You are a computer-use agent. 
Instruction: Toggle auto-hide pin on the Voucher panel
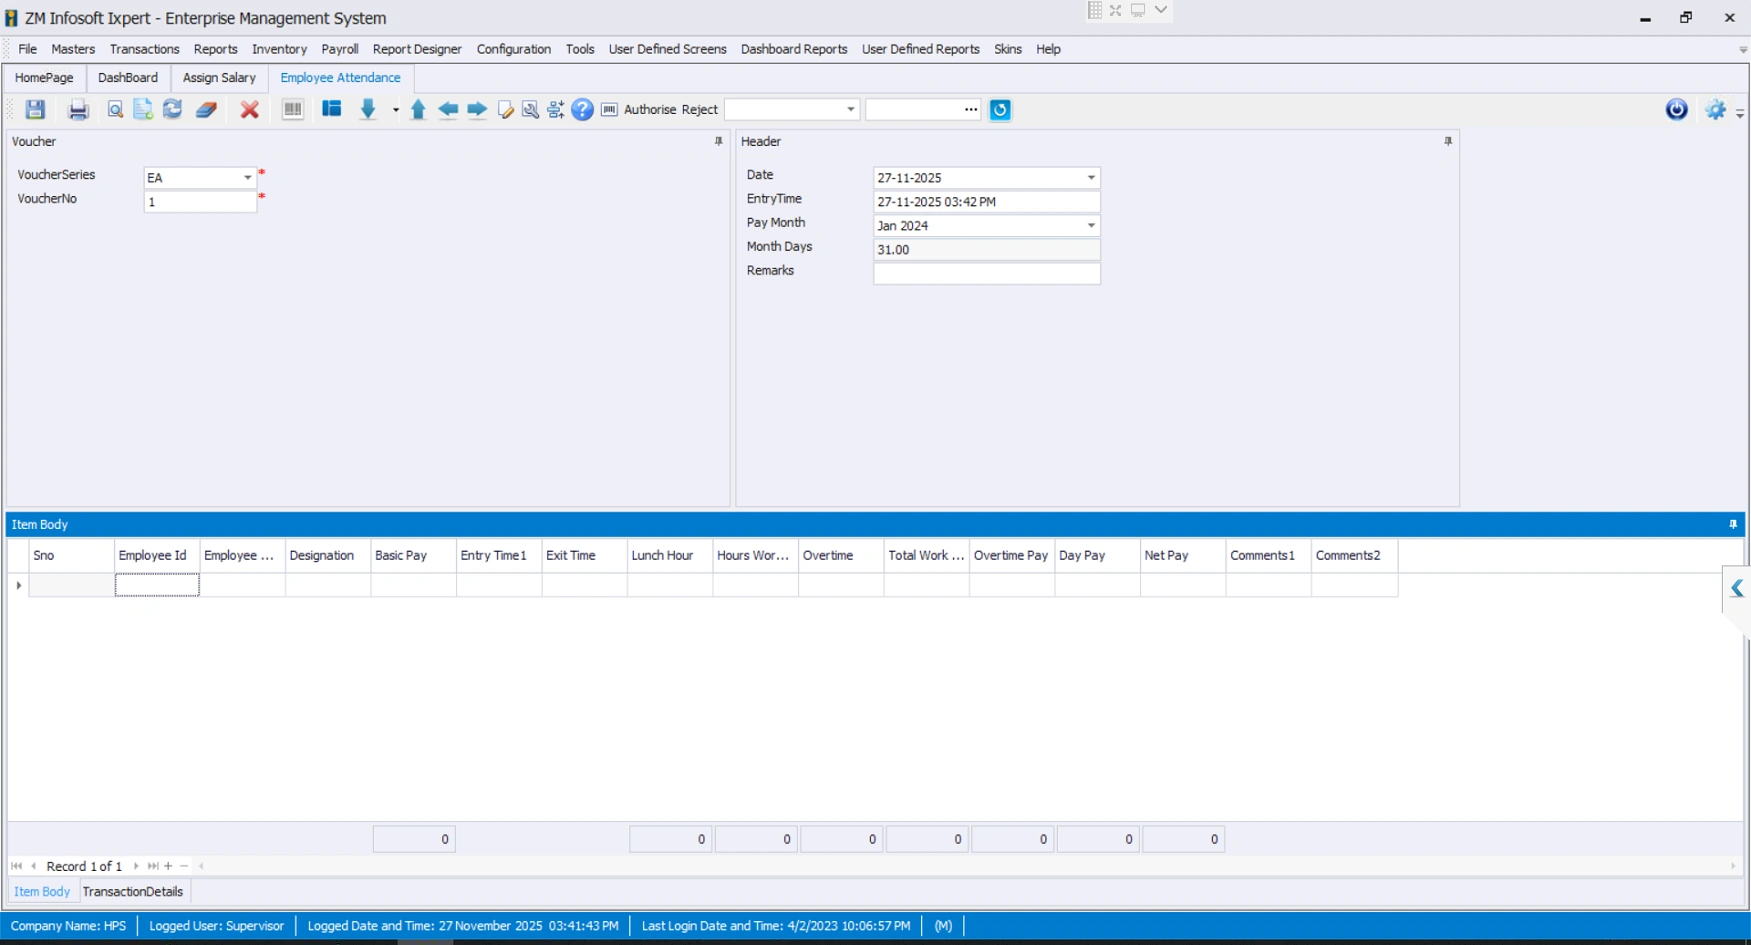(x=717, y=142)
